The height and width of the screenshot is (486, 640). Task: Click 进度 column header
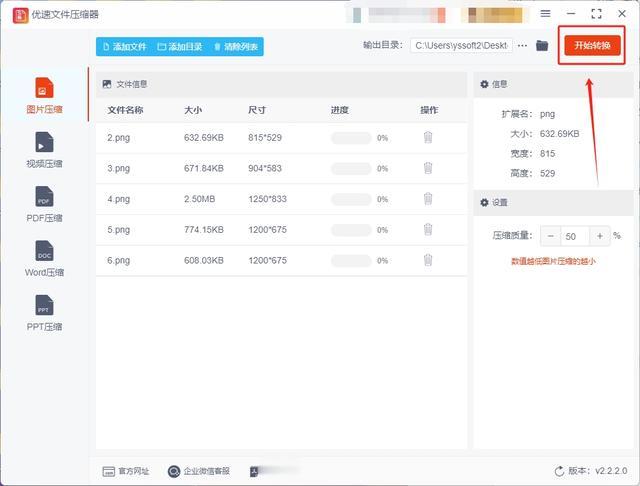340,110
